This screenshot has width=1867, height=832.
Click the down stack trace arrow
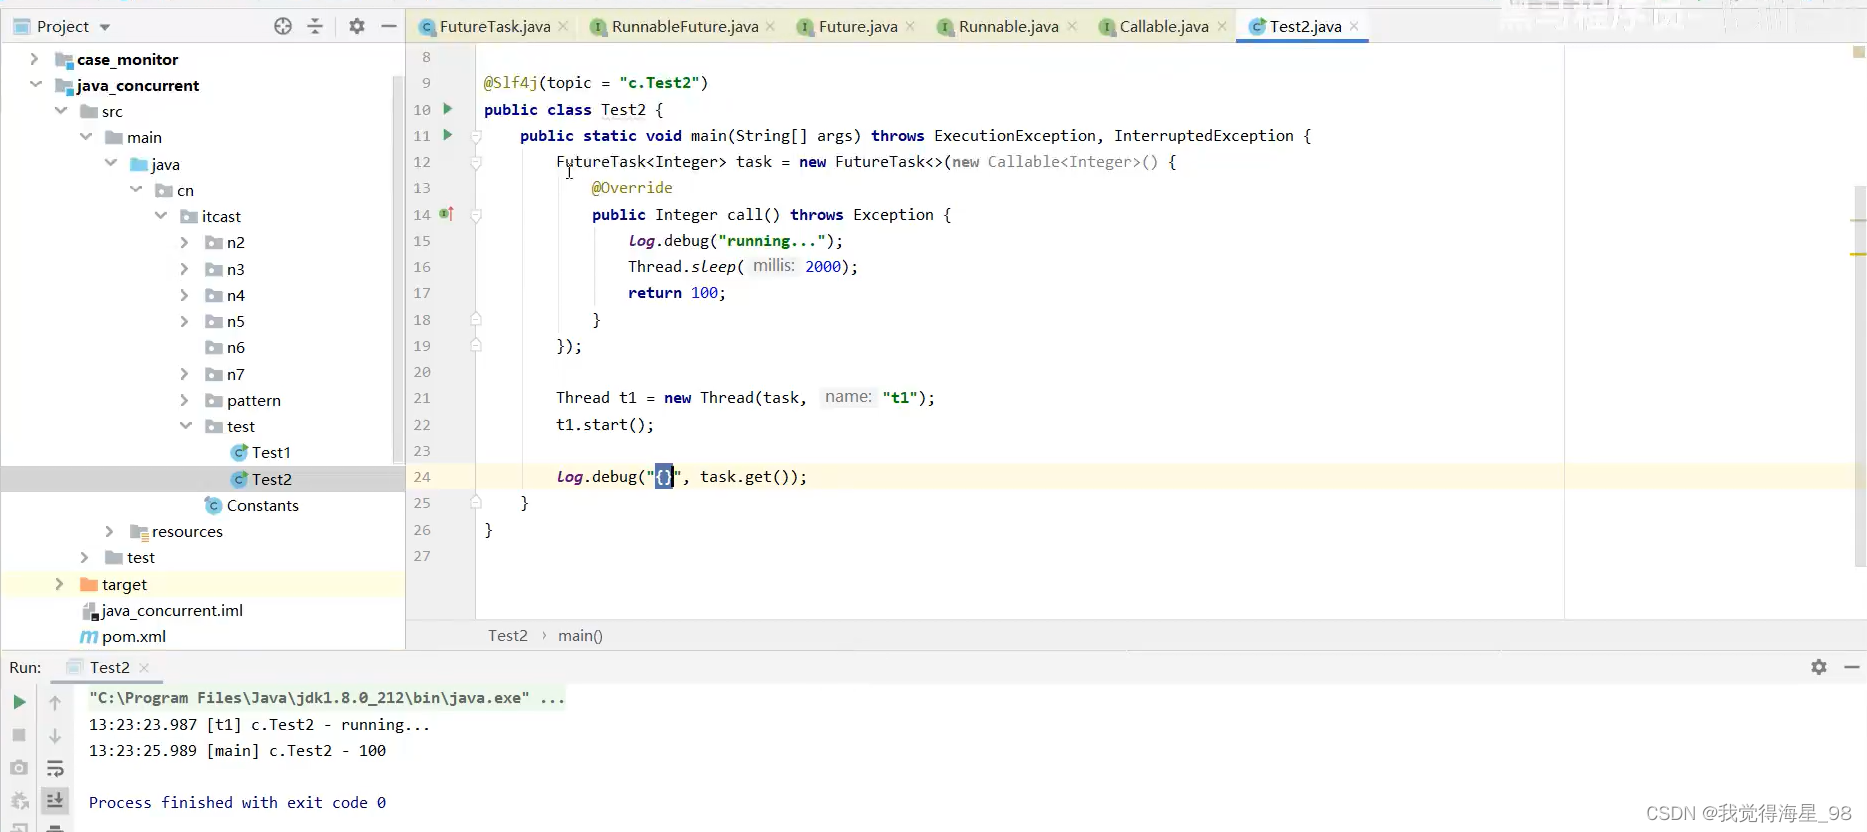(55, 736)
